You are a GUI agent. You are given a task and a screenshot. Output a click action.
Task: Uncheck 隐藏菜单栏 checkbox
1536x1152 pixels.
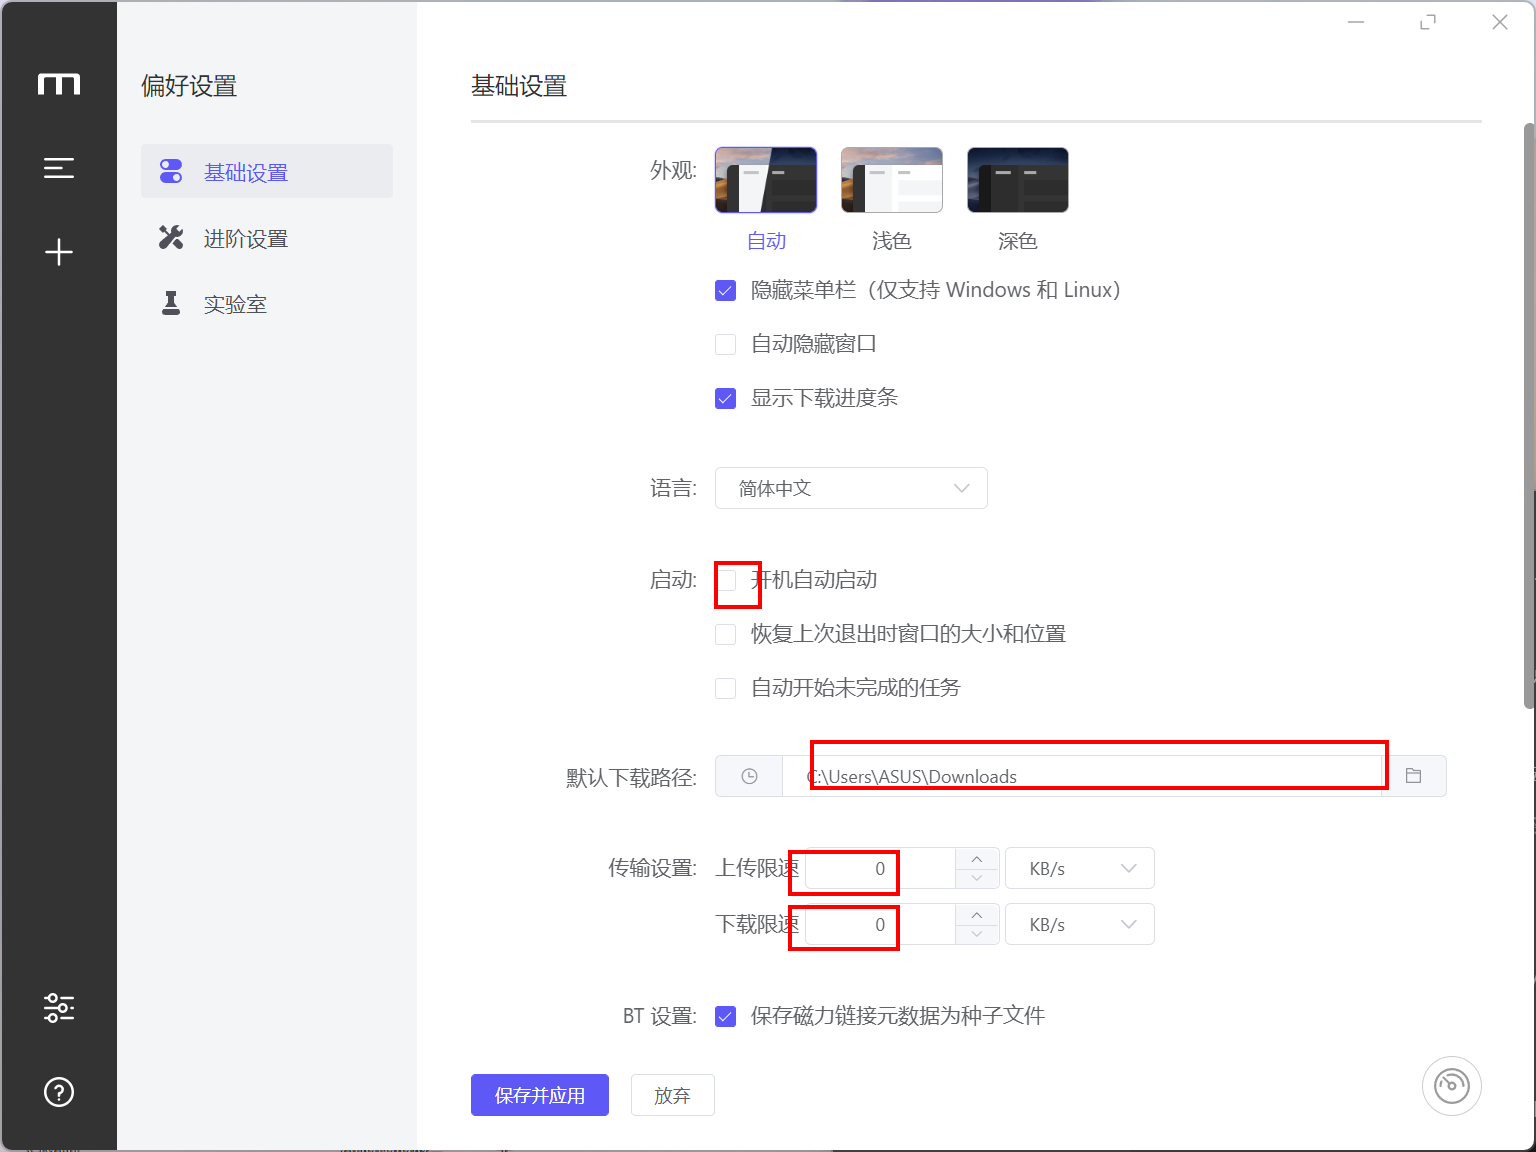pos(726,291)
